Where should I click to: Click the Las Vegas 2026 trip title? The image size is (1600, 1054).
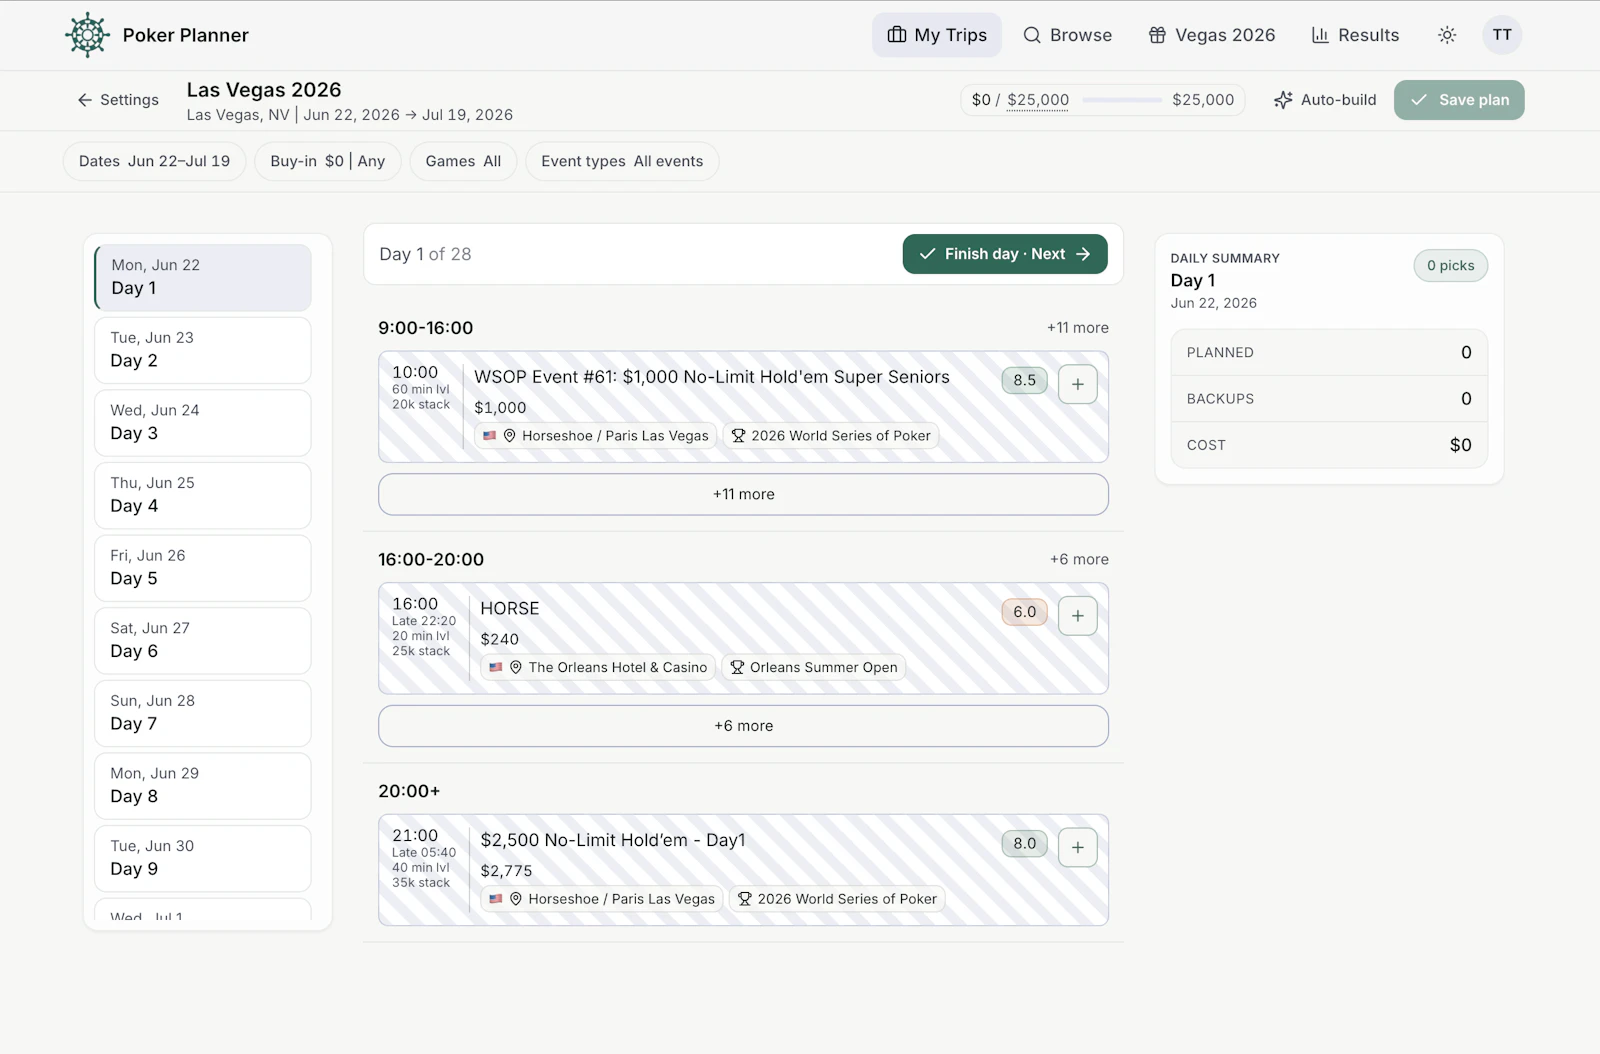pyautogui.click(x=264, y=90)
